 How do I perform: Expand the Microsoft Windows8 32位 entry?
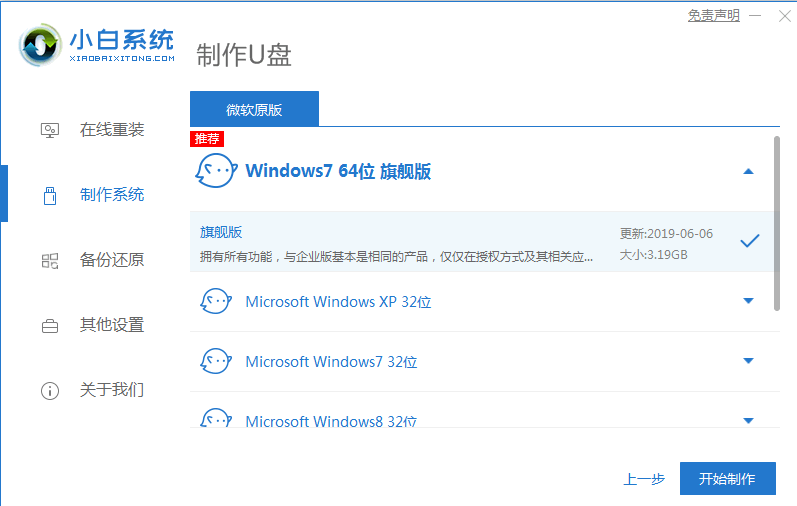748,420
